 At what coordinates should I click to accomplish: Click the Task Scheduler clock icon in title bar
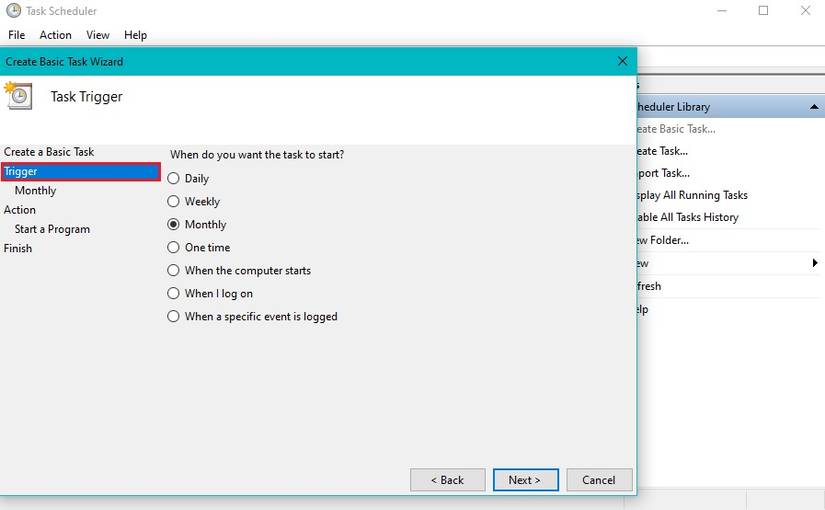click(x=14, y=11)
